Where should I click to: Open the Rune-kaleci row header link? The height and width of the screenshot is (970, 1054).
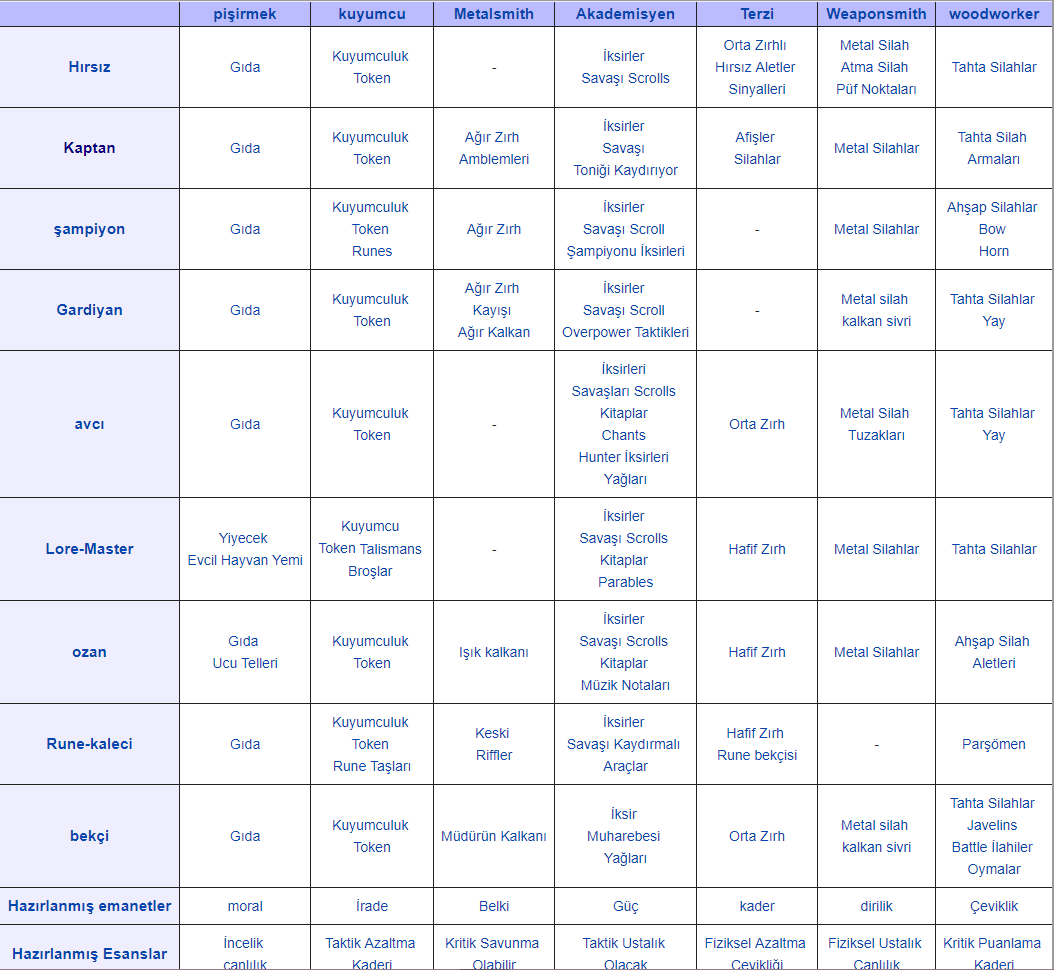pos(89,743)
